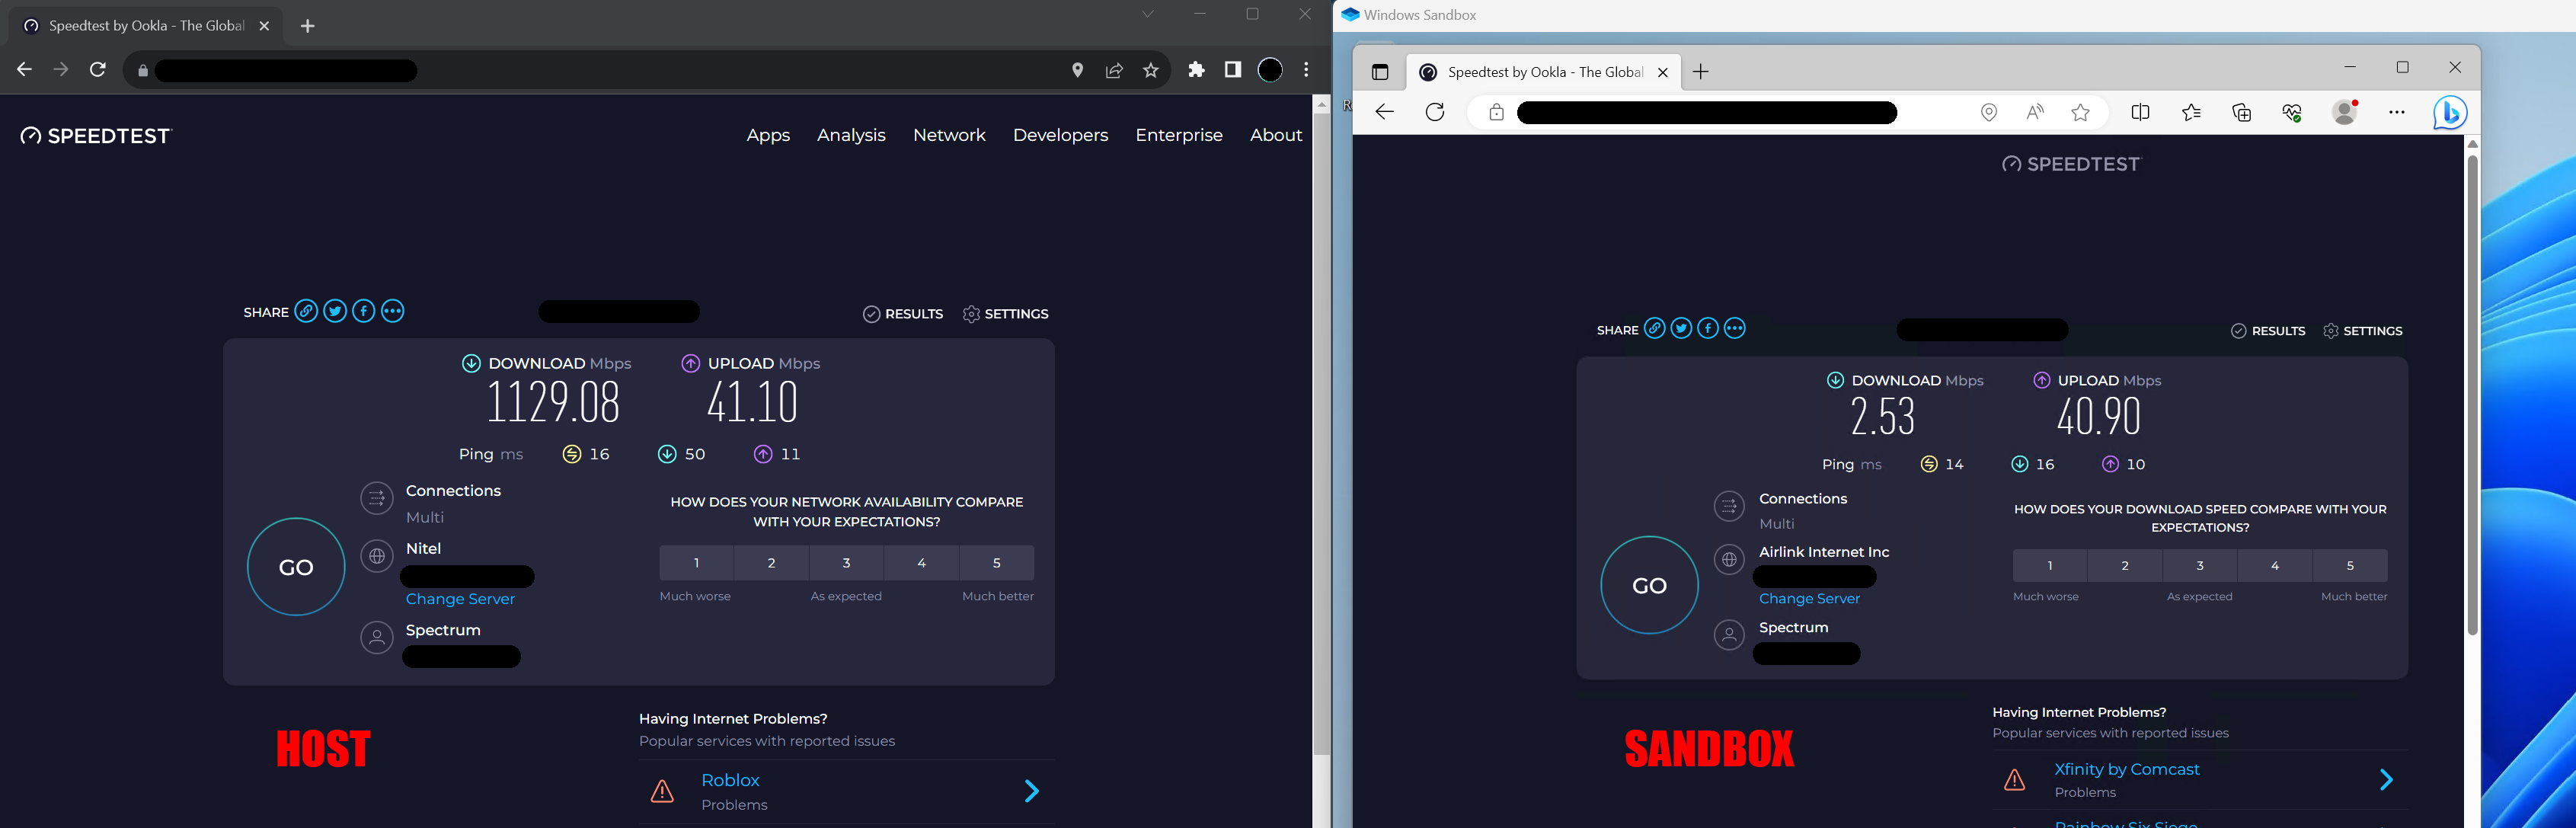Rate 5 Much better on Sandbox survey

pyautogui.click(x=2351, y=565)
